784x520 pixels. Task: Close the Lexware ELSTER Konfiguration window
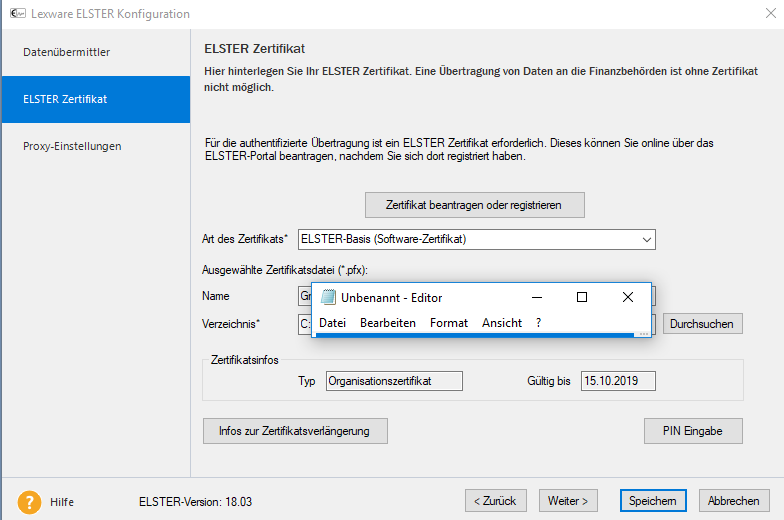click(x=770, y=14)
